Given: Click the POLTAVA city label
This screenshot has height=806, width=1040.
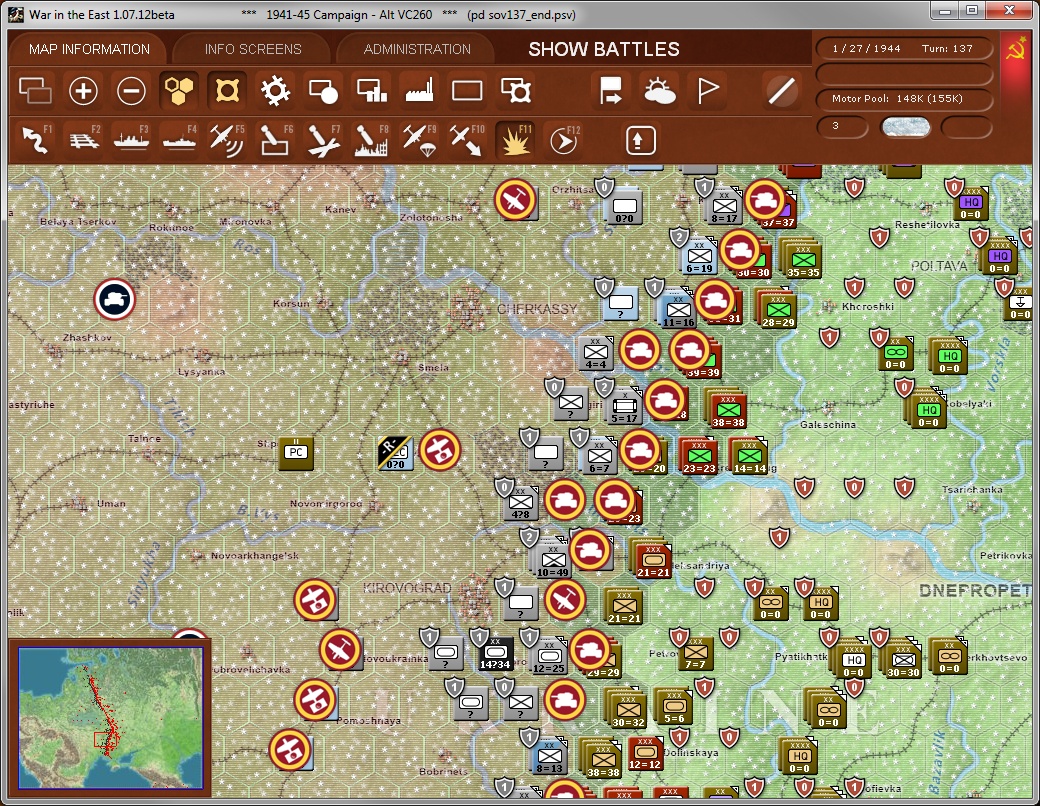Looking at the screenshot, I should [939, 266].
